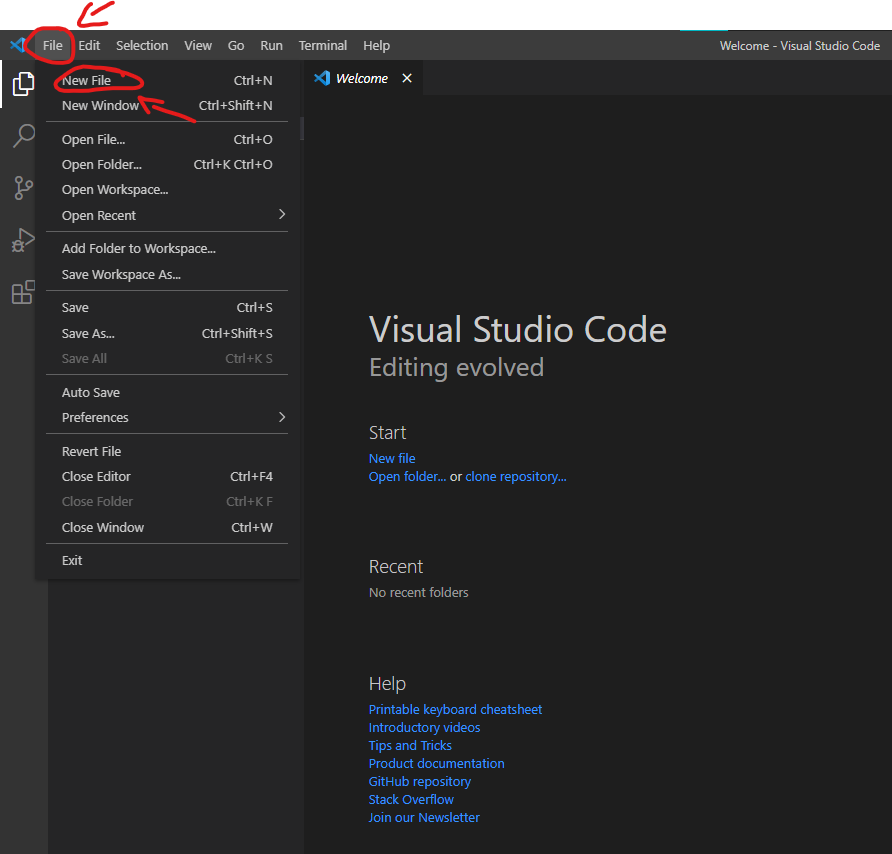
Task: Select the Welcome editor tab
Action: [362, 78]
